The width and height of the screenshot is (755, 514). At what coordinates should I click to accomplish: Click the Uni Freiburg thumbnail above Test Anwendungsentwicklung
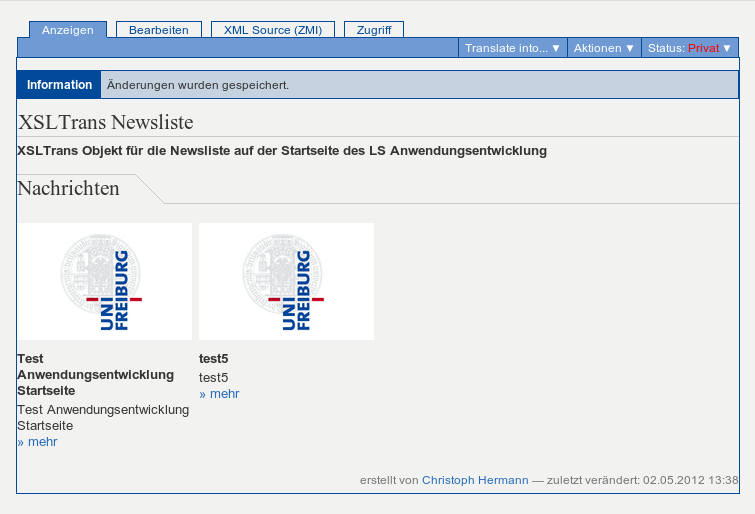coord(104,281)
